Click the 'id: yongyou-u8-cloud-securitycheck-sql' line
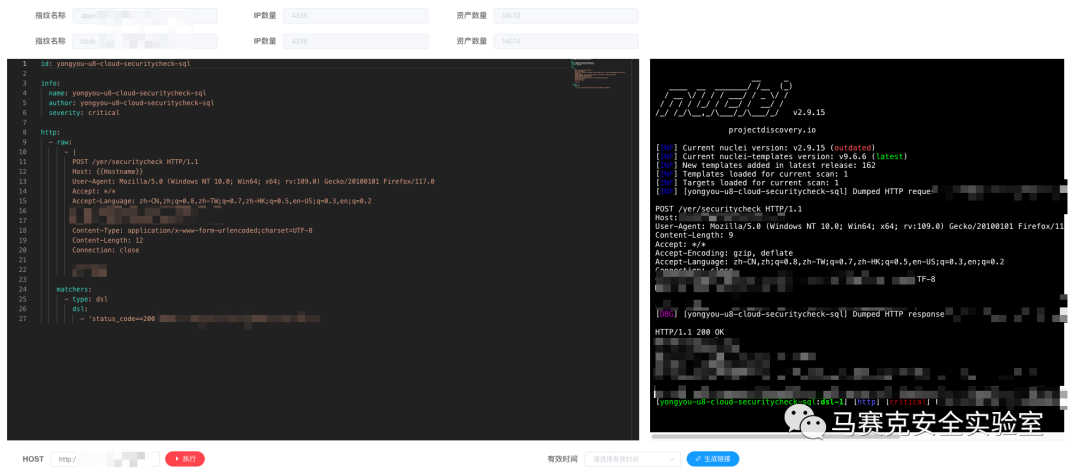 pyautogui.click(x=116, y=63)
